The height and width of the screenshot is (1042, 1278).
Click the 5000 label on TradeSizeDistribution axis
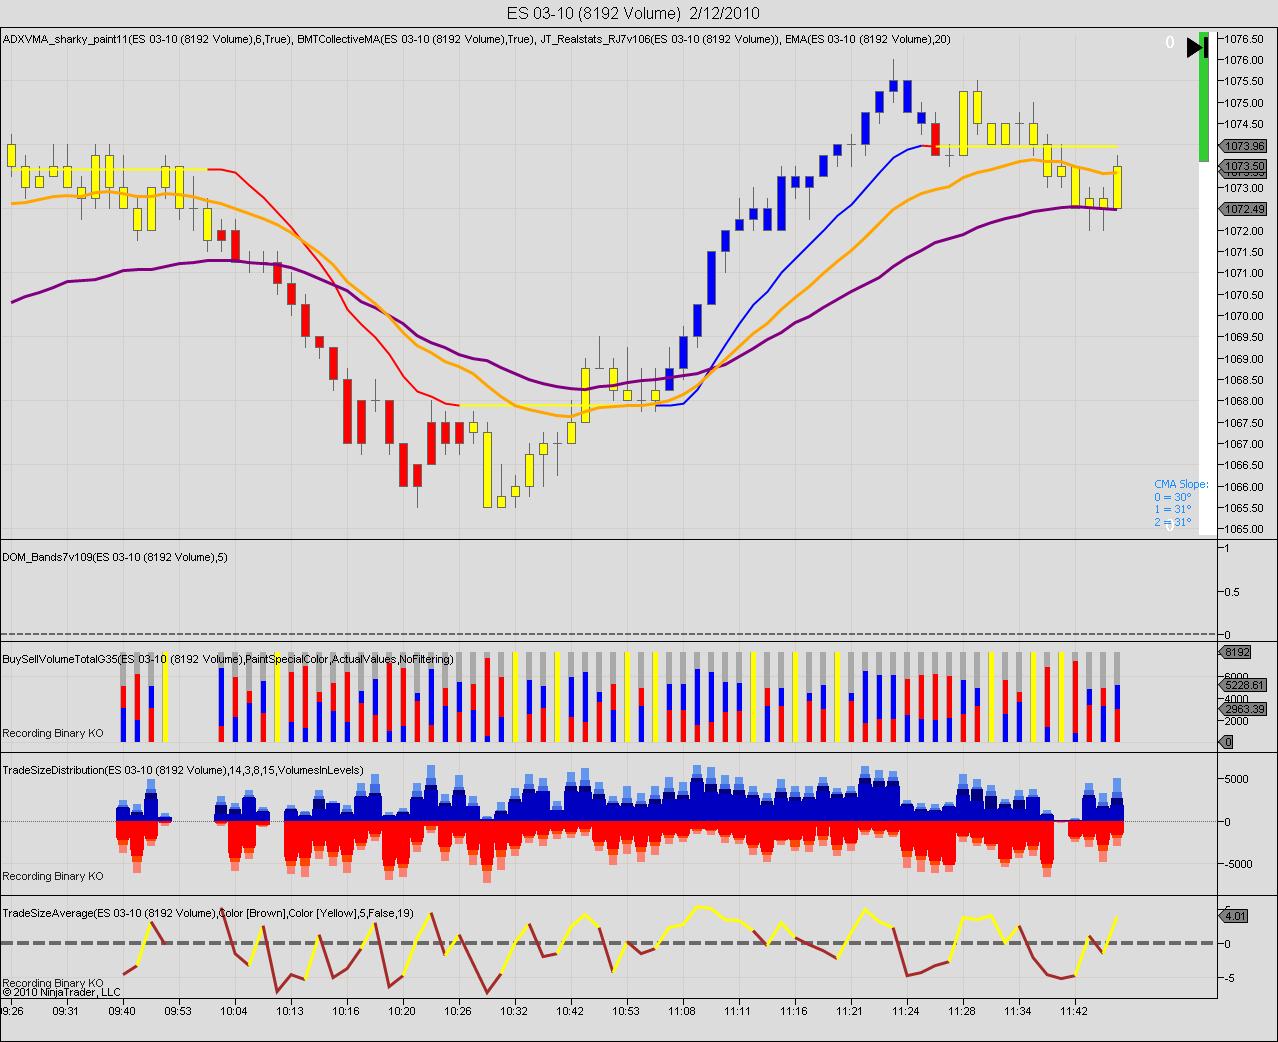pyautogui.click(x=1235, y=779)
